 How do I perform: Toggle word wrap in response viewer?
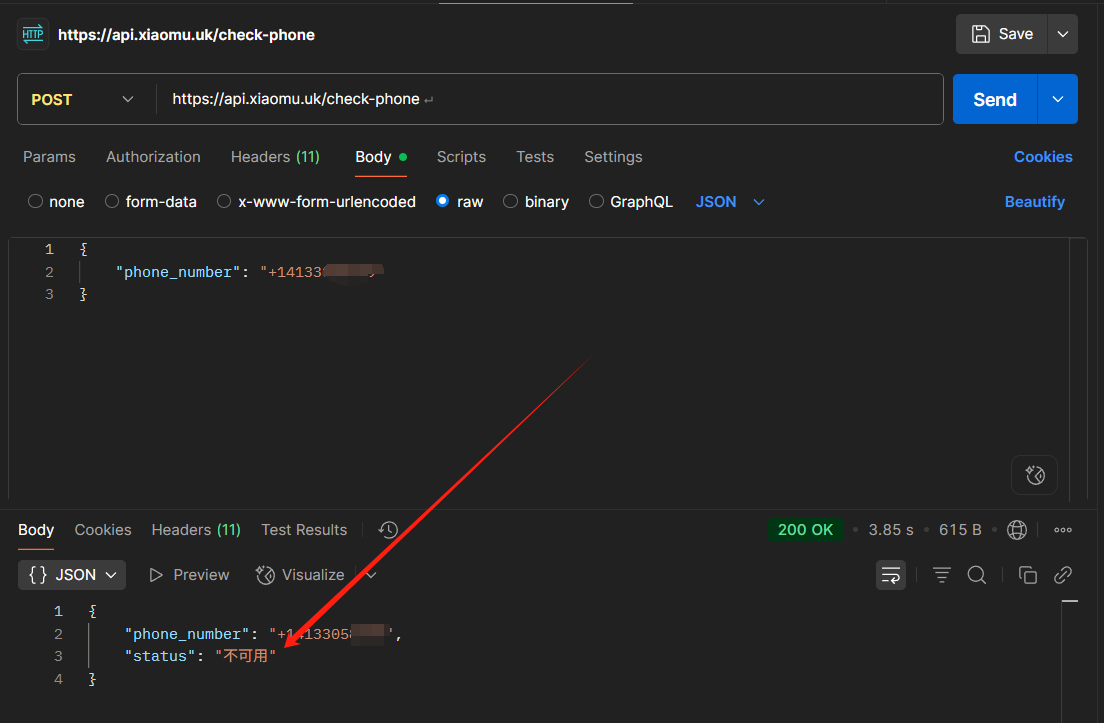891,575
